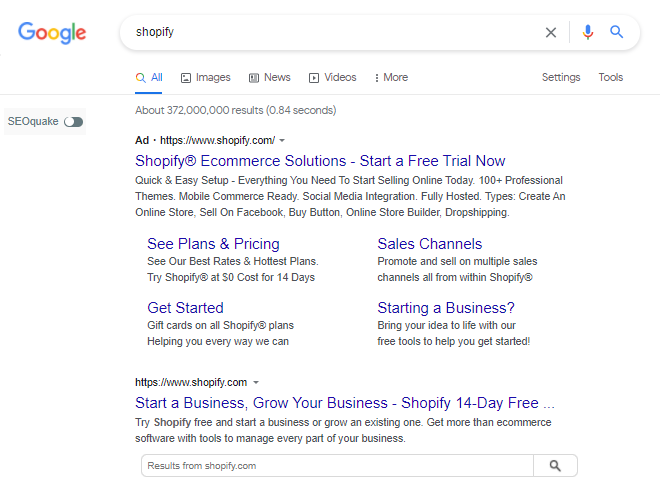
Task: Click the Google logo
Action: (x=52, y=32)
